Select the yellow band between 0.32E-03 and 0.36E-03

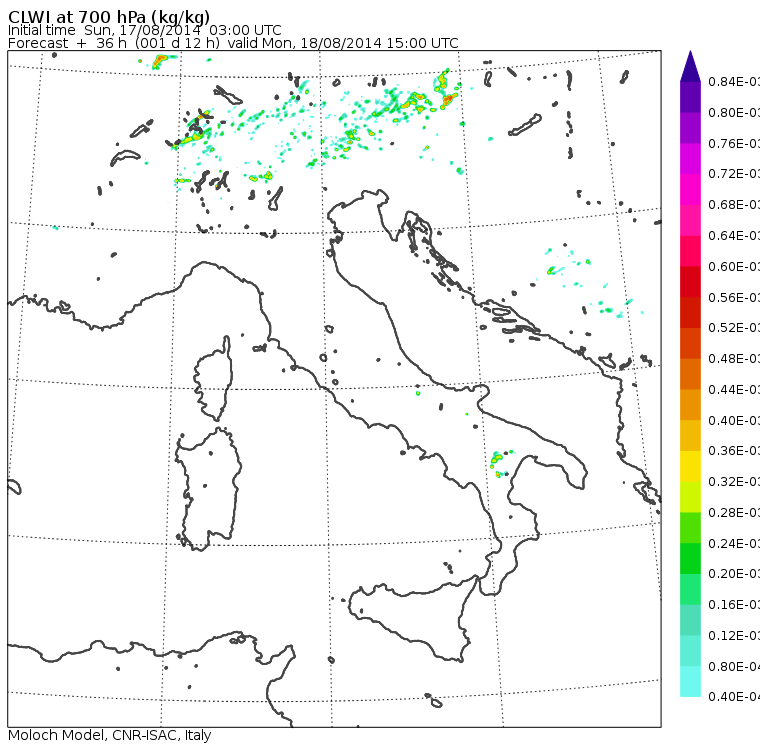coord(690,466)
